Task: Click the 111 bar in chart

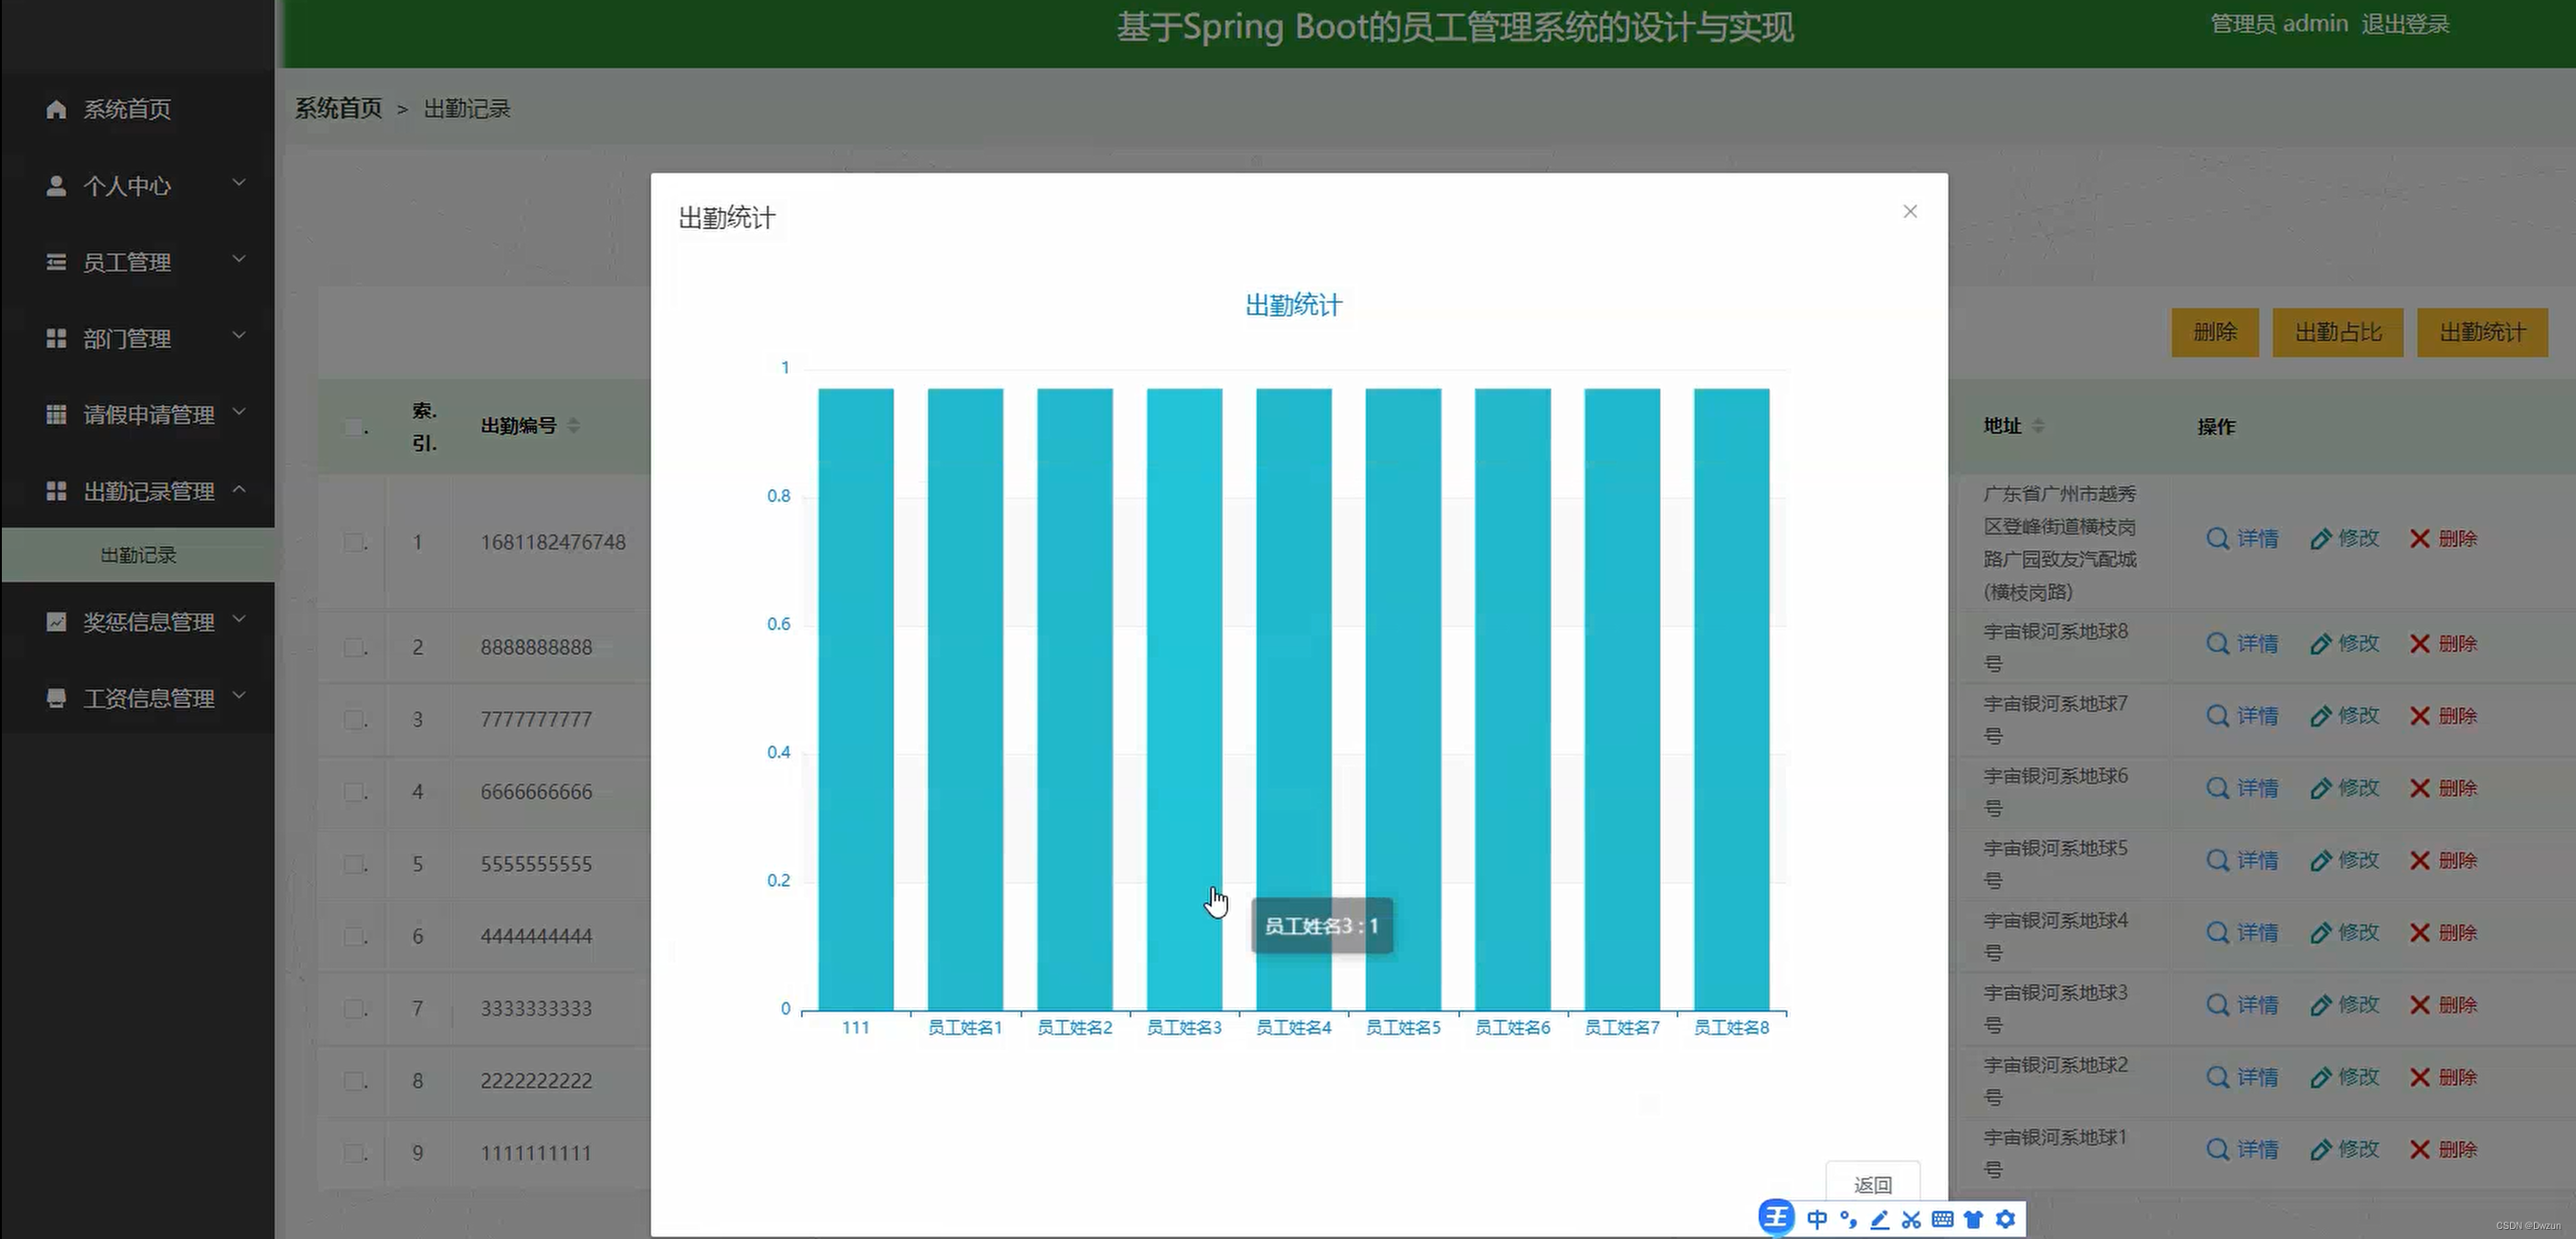Action: point(856,699)
